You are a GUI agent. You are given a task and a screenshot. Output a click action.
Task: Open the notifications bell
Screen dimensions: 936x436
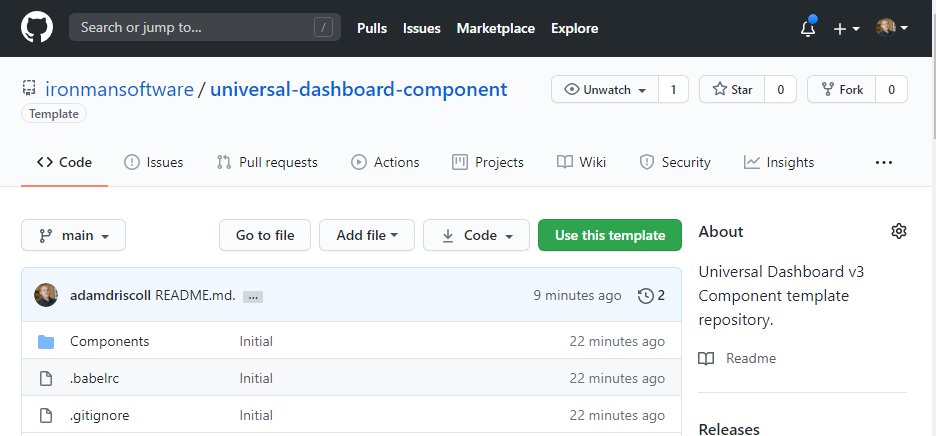click(x=808, y=28)
